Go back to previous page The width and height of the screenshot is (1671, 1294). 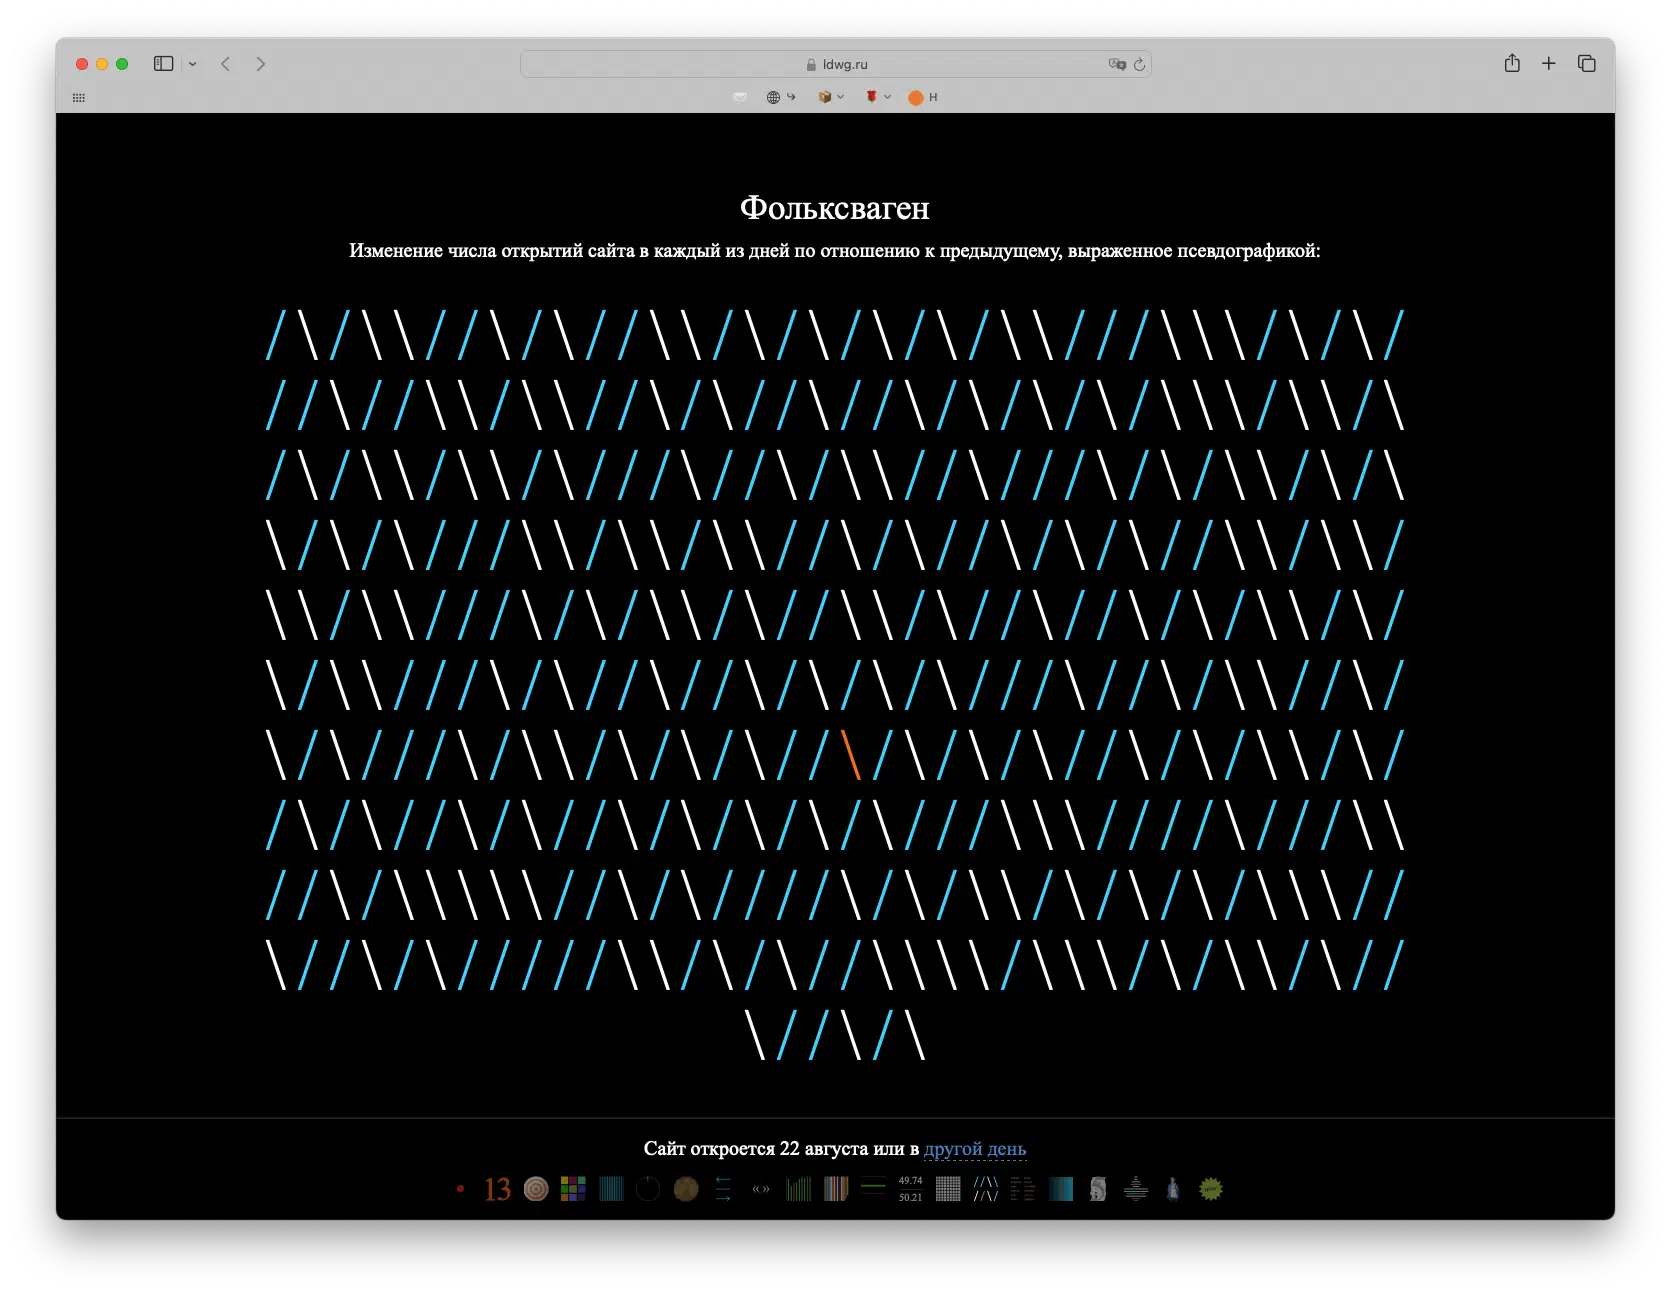226,64
